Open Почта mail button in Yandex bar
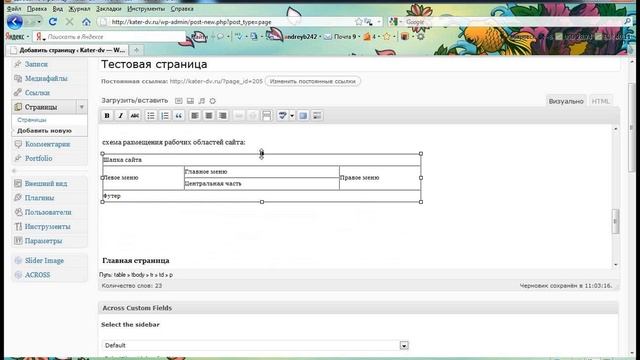Image resolution: width=640 pixels, height=360 pixels. point(341,37)
